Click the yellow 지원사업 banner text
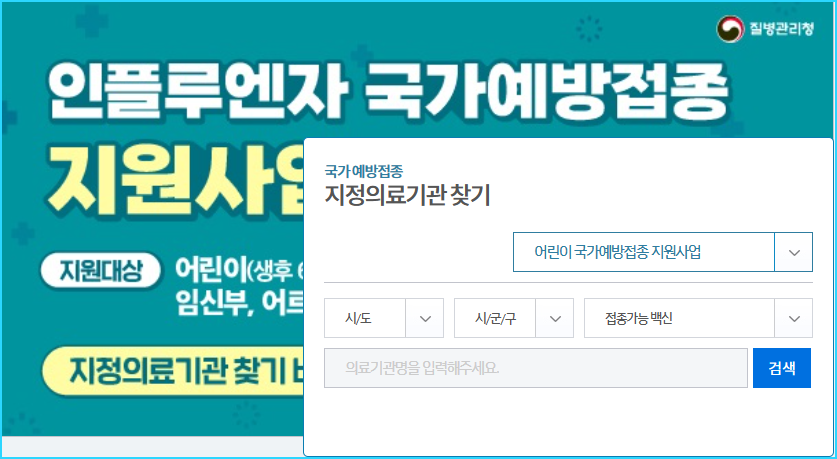 click(x=176, y=181)
